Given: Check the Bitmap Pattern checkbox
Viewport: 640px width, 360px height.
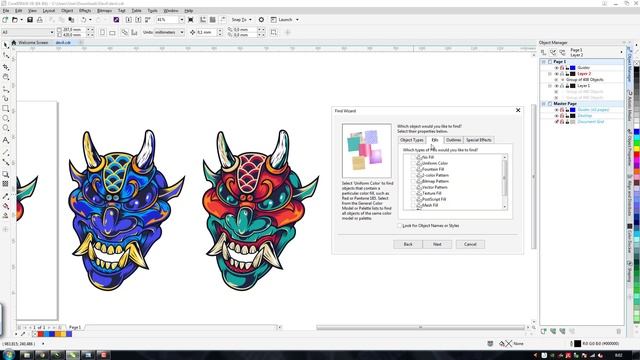Looking at the screenshot, I should (x=413, y=181).
